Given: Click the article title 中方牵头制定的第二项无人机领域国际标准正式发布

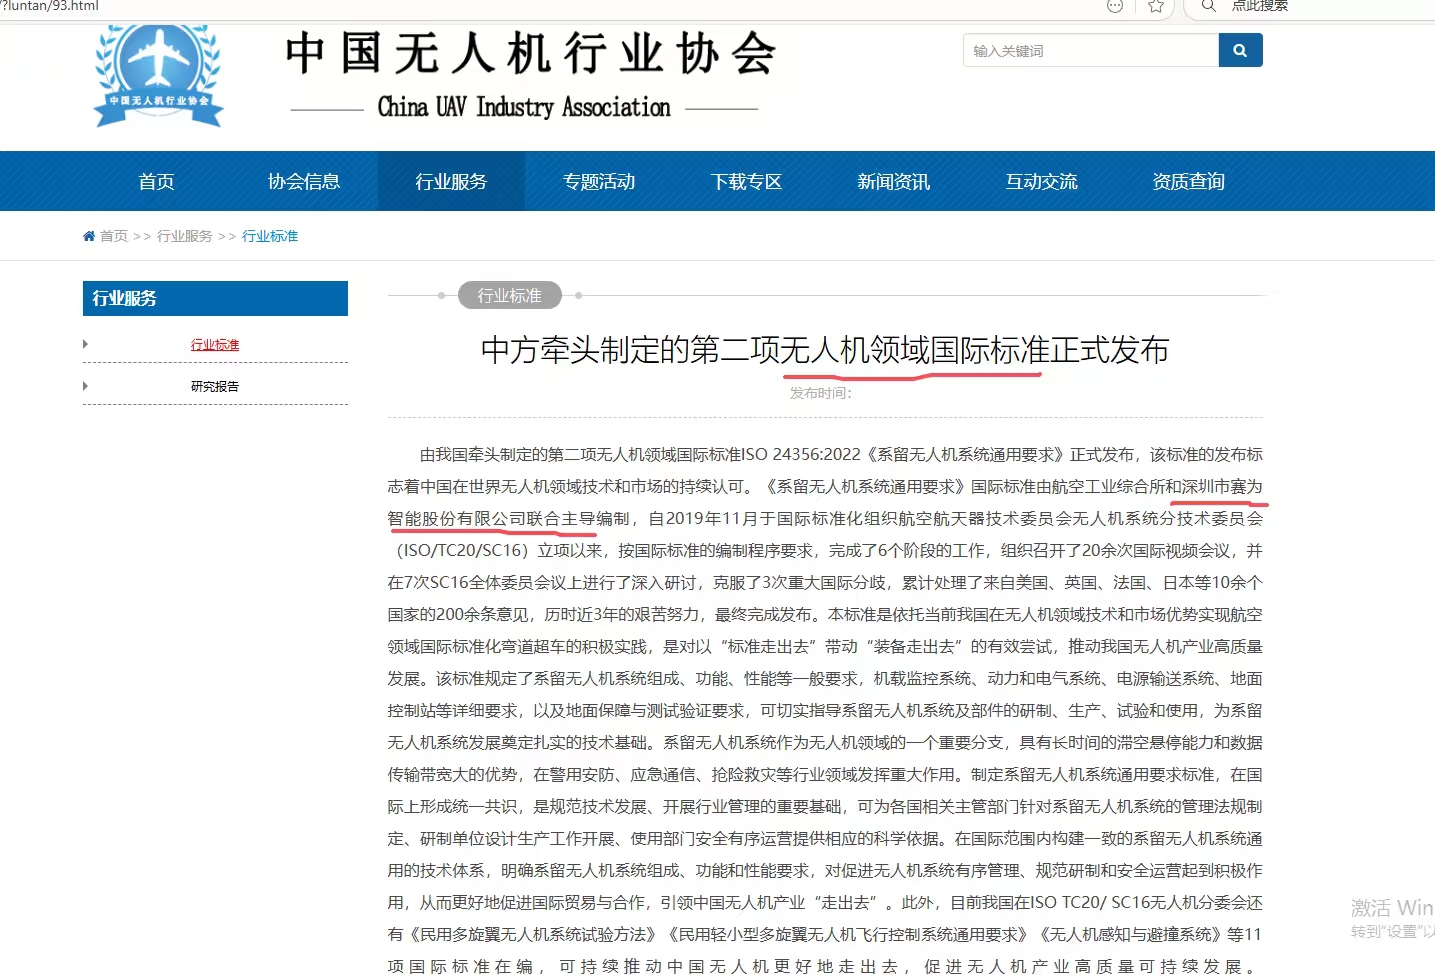Looking at the screenshot, I should point(825,350).
